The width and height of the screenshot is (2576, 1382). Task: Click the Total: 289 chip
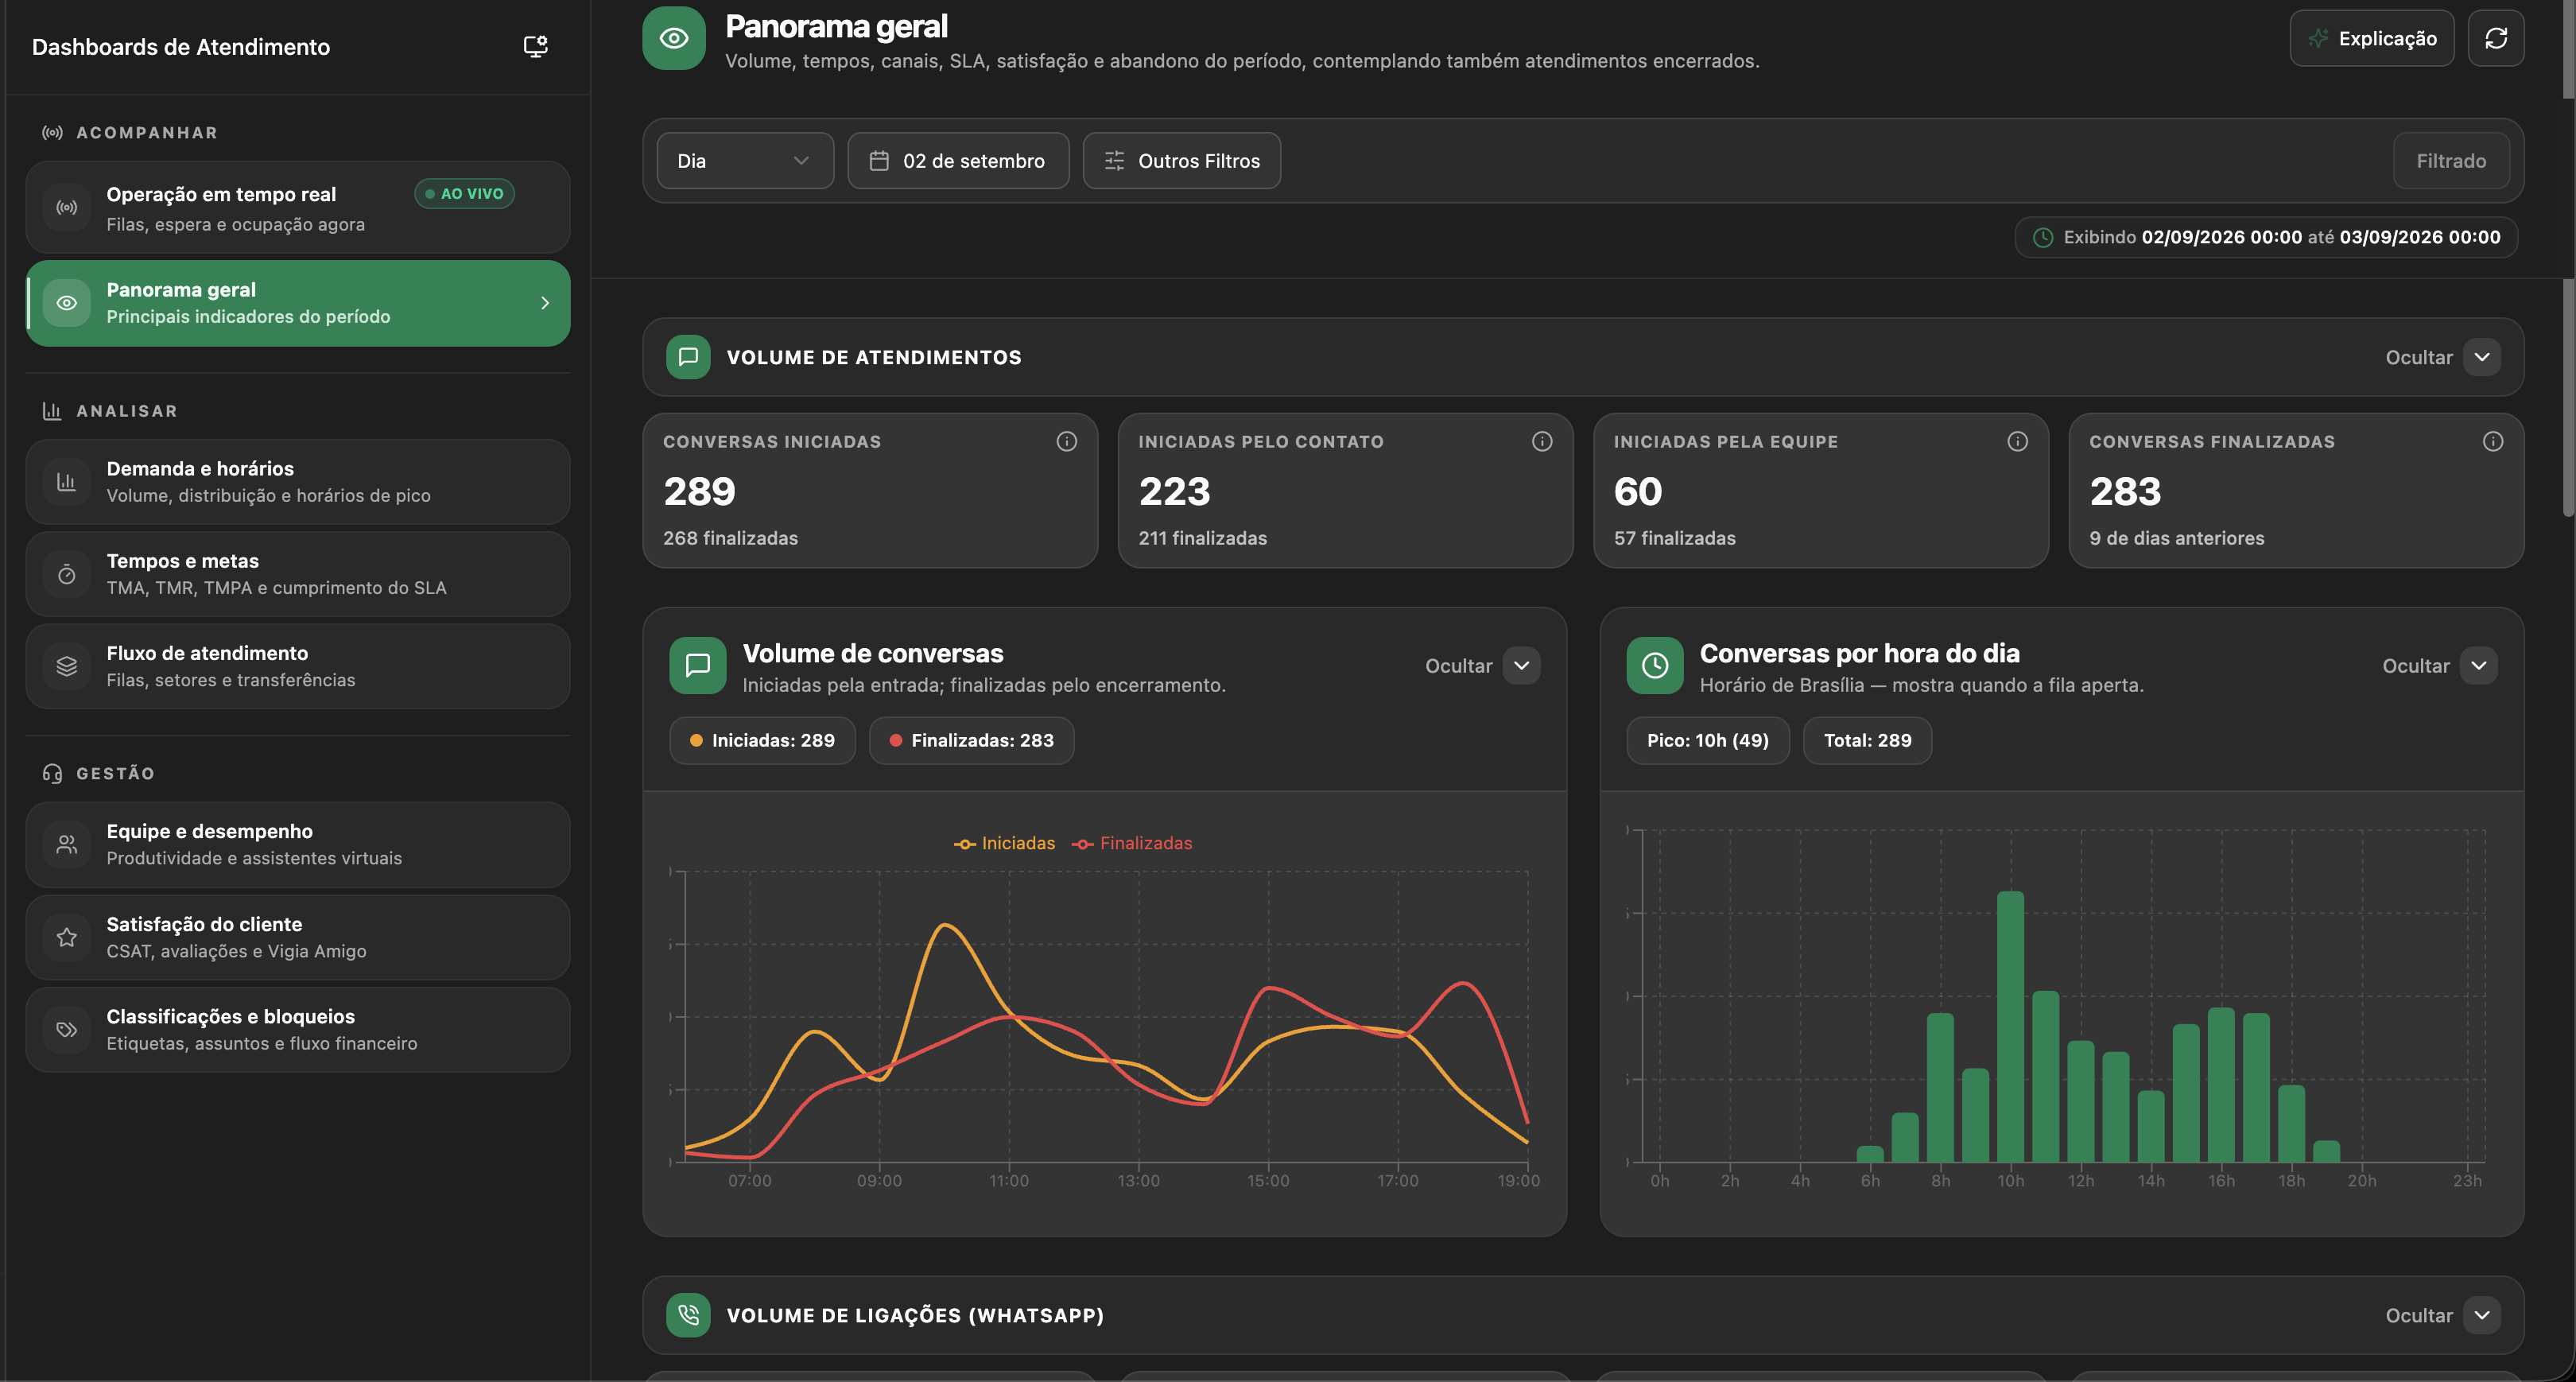[1867, 740]
